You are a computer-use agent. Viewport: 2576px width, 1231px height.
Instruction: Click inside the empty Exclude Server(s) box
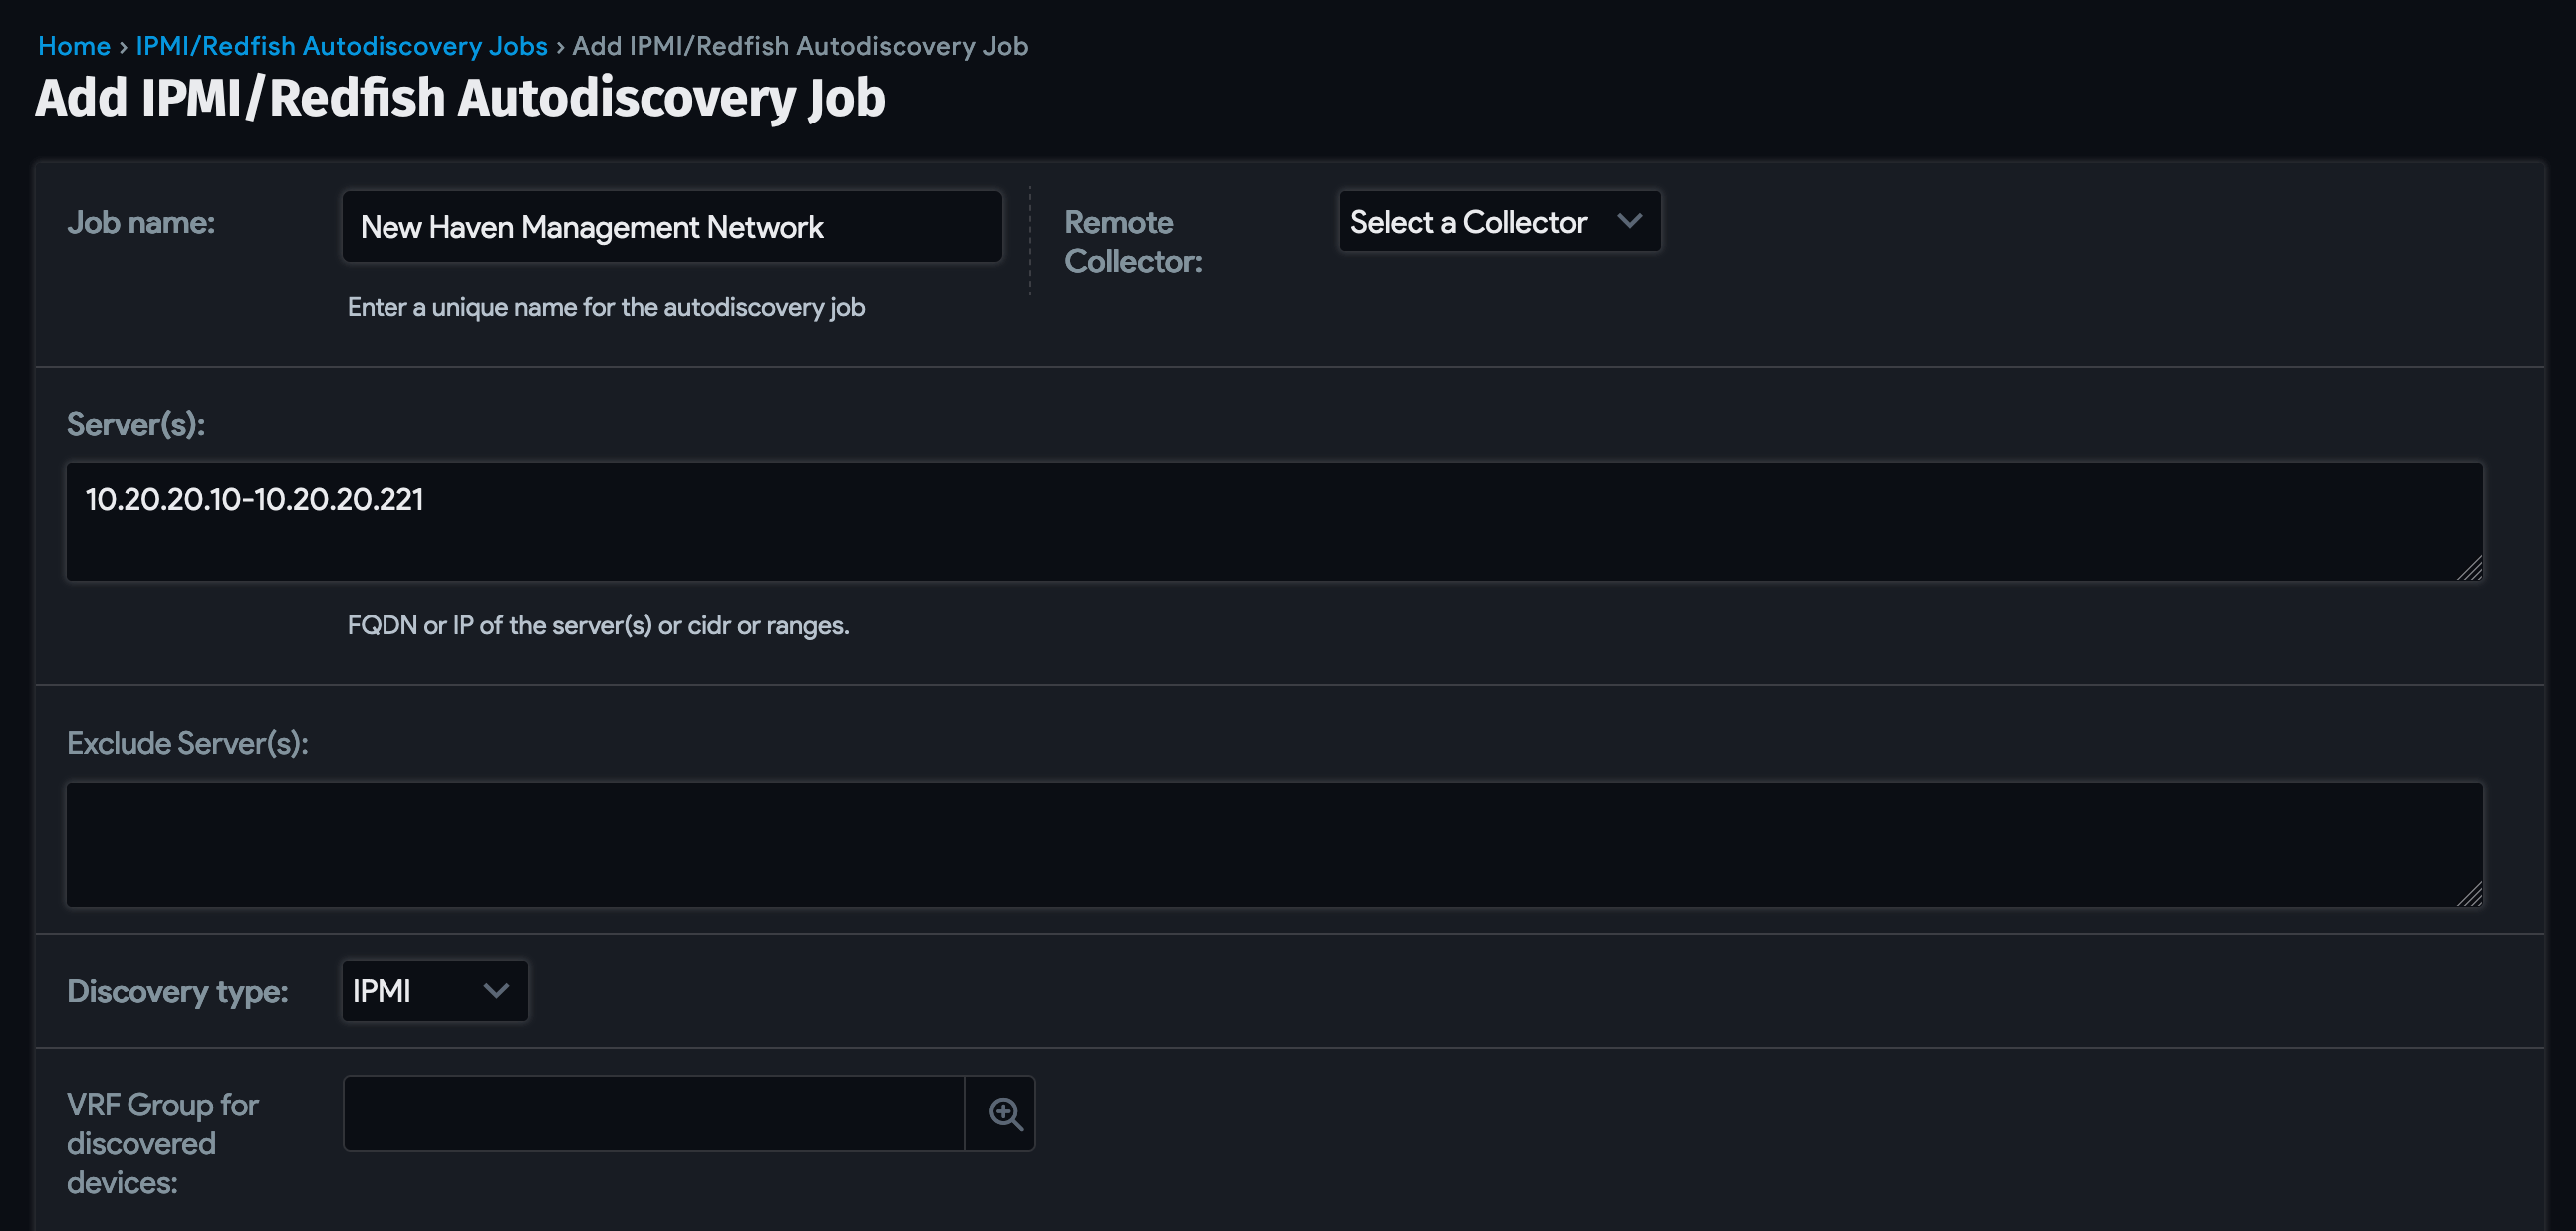(x=1270, y=845)
